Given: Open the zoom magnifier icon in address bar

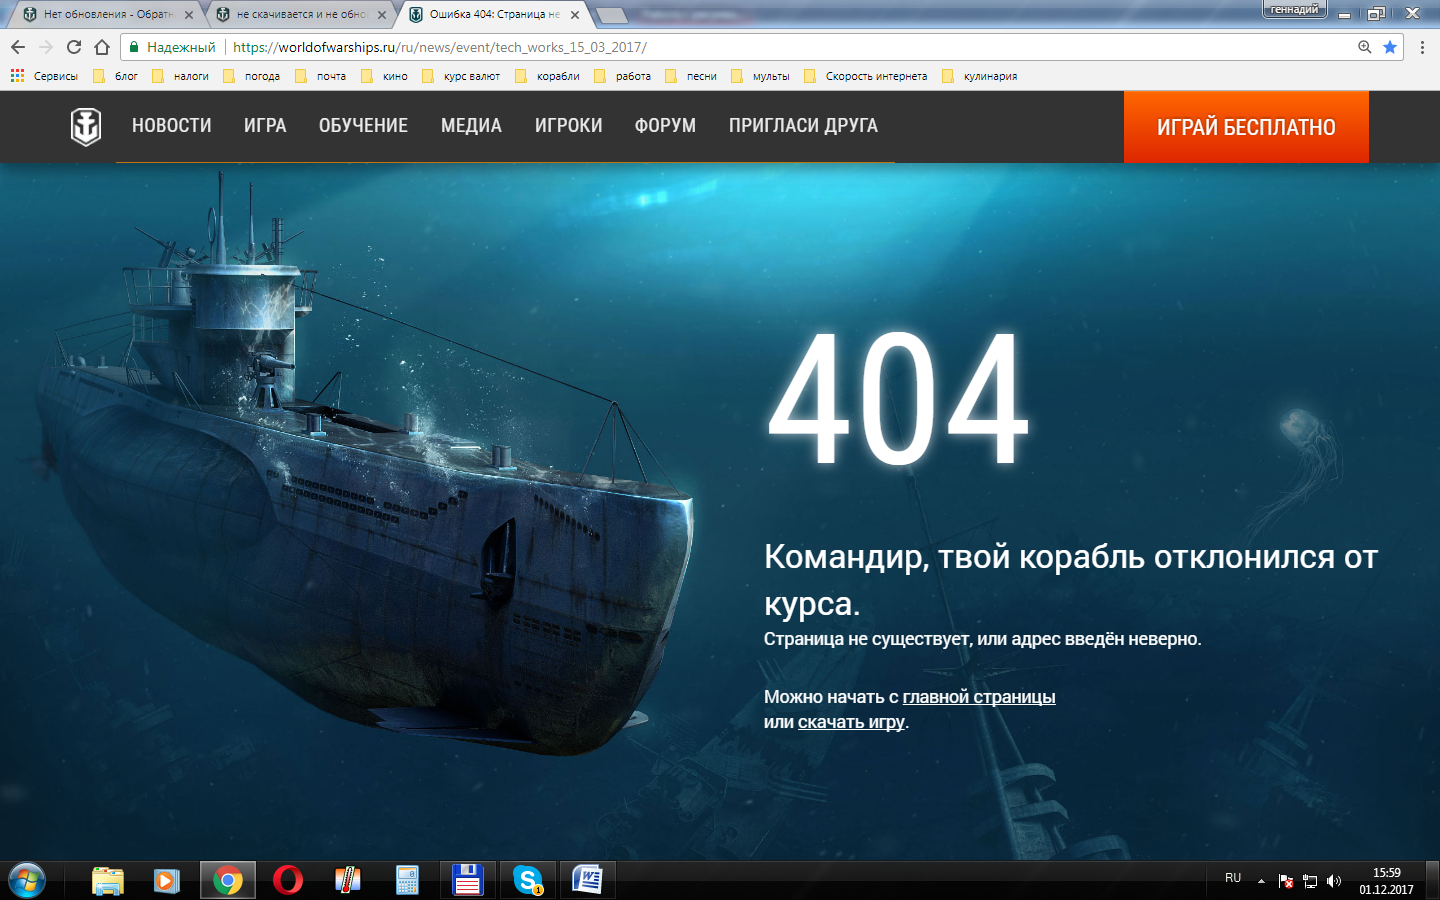Looking at the screenshot, I should pyautogui.click(x=1364, y=47).
